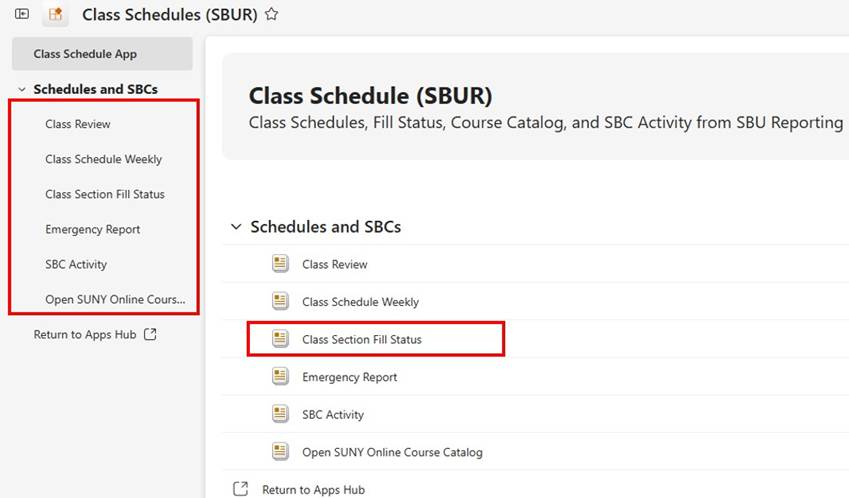849x498 pixels.
Task: Choose SBC Activity in the sidebar
Action: 76,265
